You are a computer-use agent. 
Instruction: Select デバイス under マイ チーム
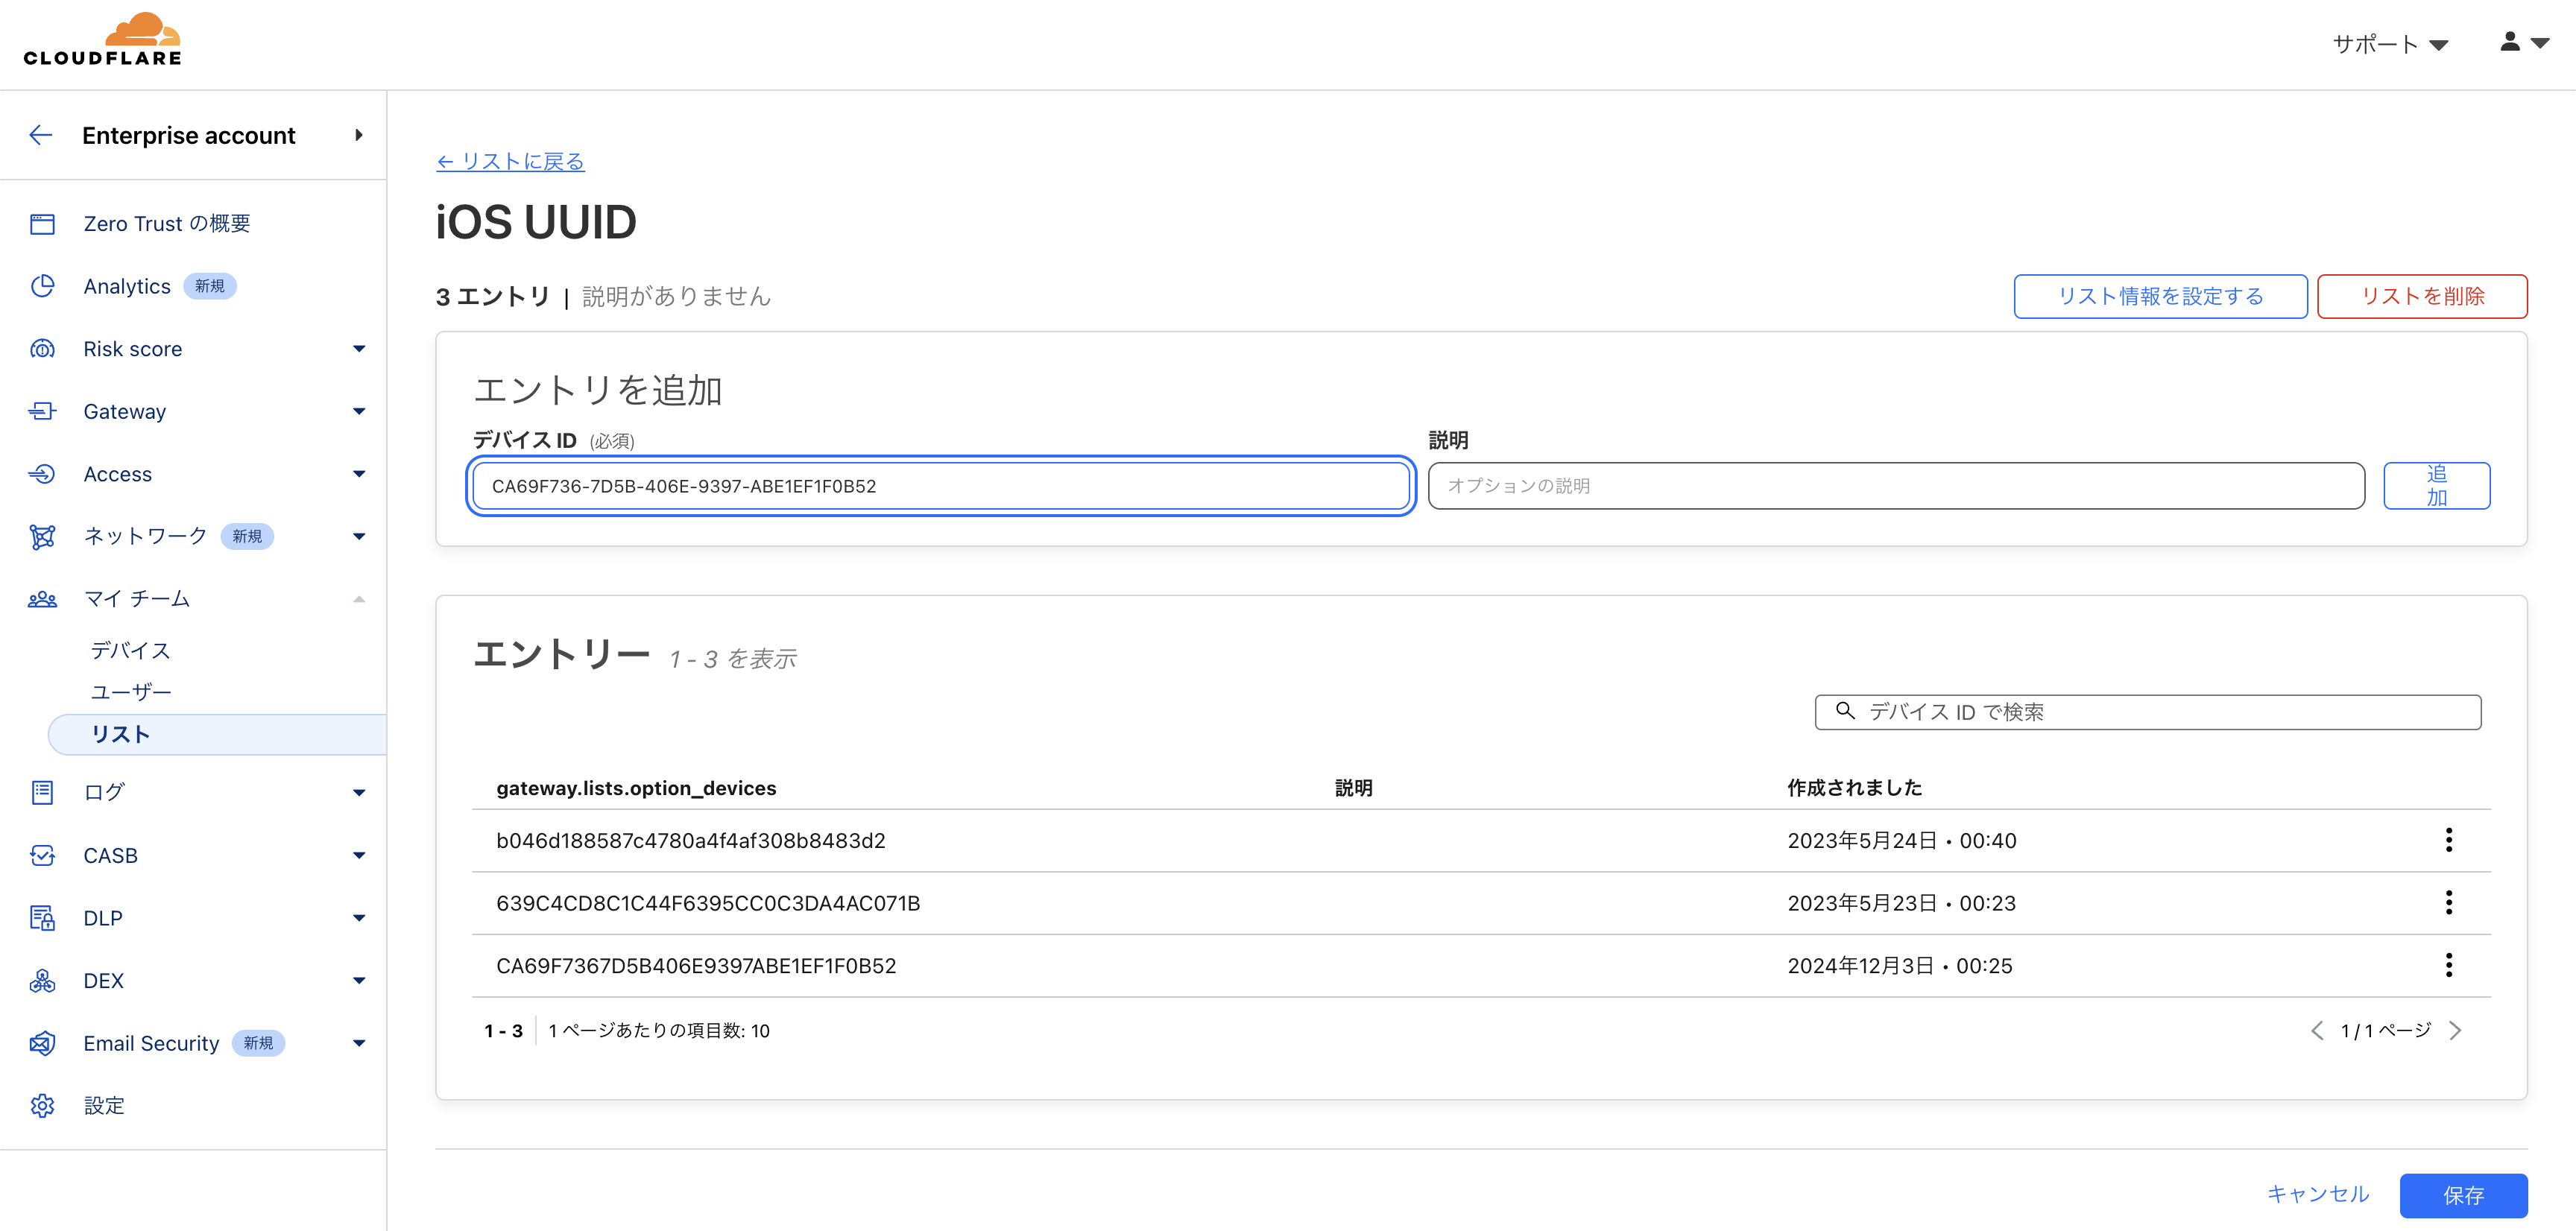coord(131,651)
